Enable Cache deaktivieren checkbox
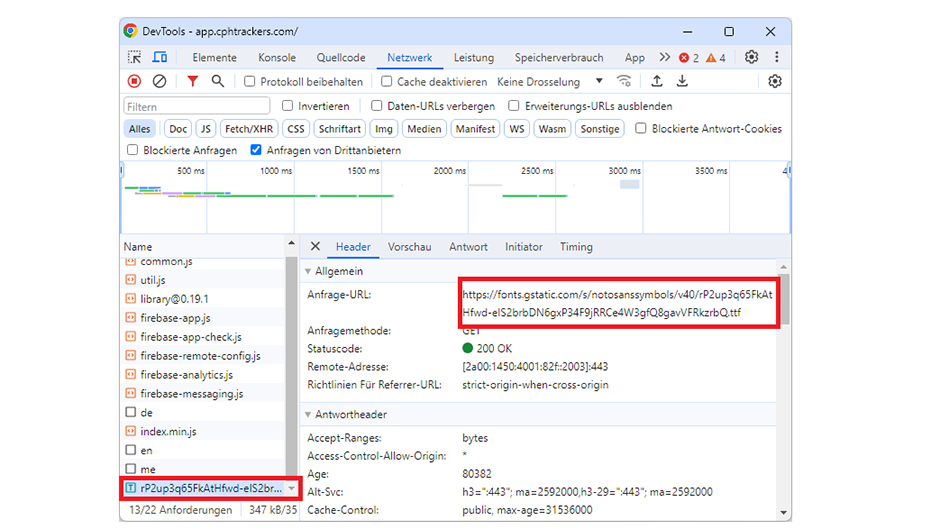This screenshot has height=529, width=940. point(387,81)
